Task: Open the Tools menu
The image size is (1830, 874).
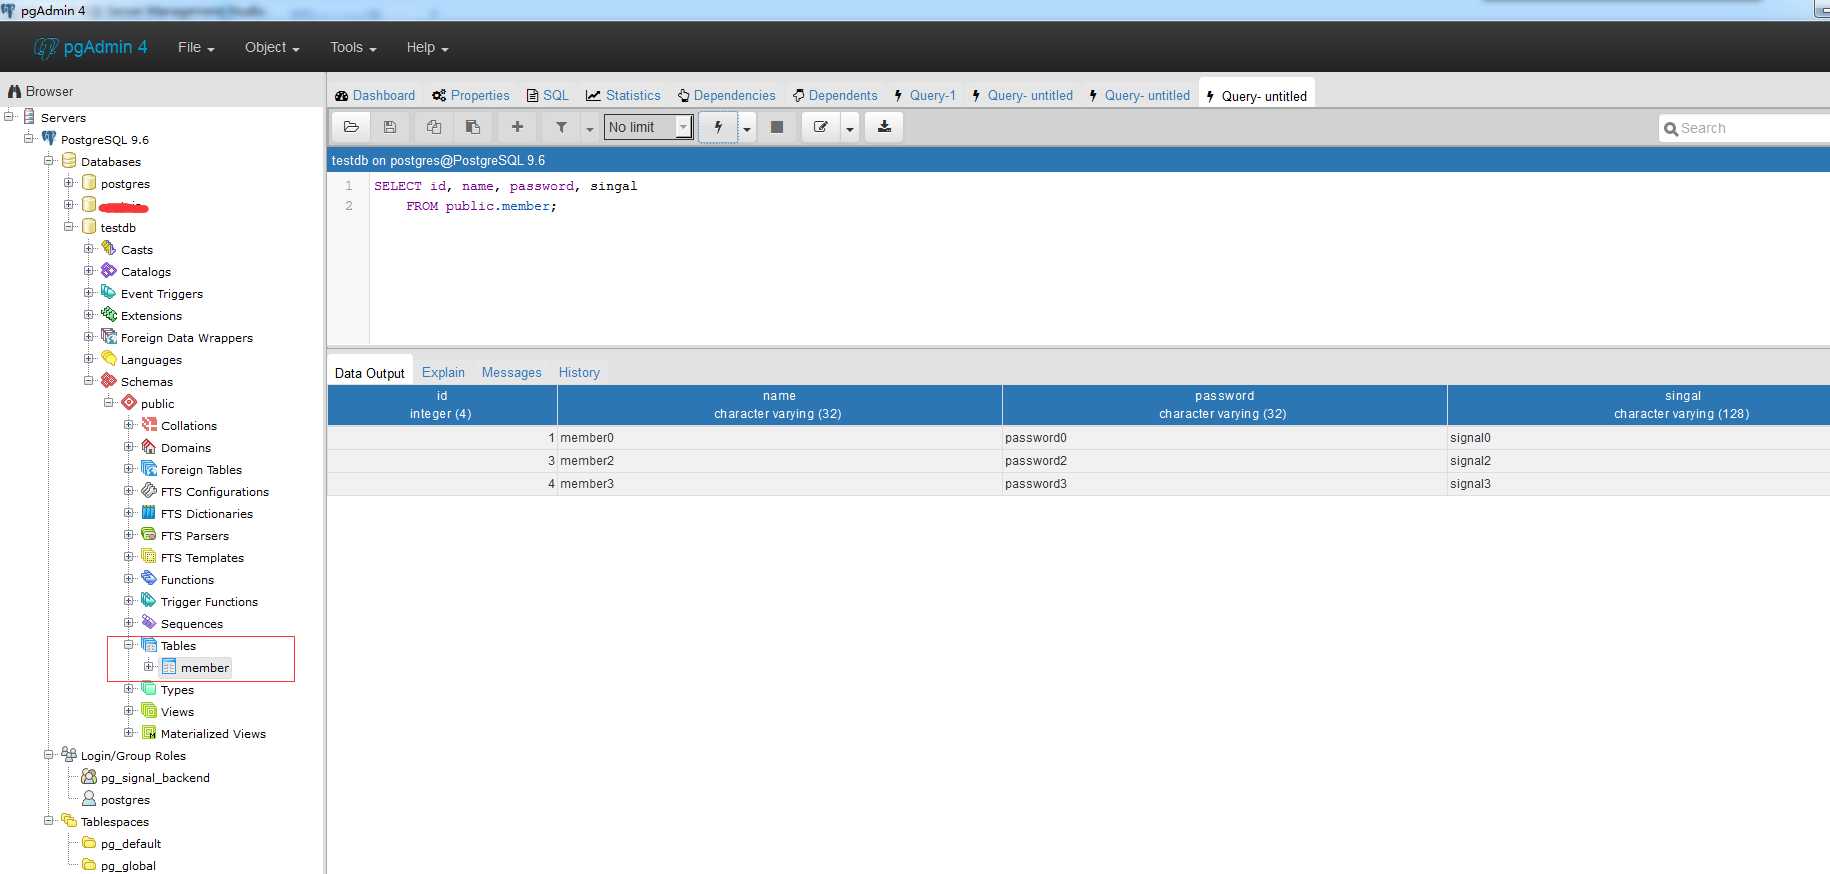Action: [x=353, y=47]
